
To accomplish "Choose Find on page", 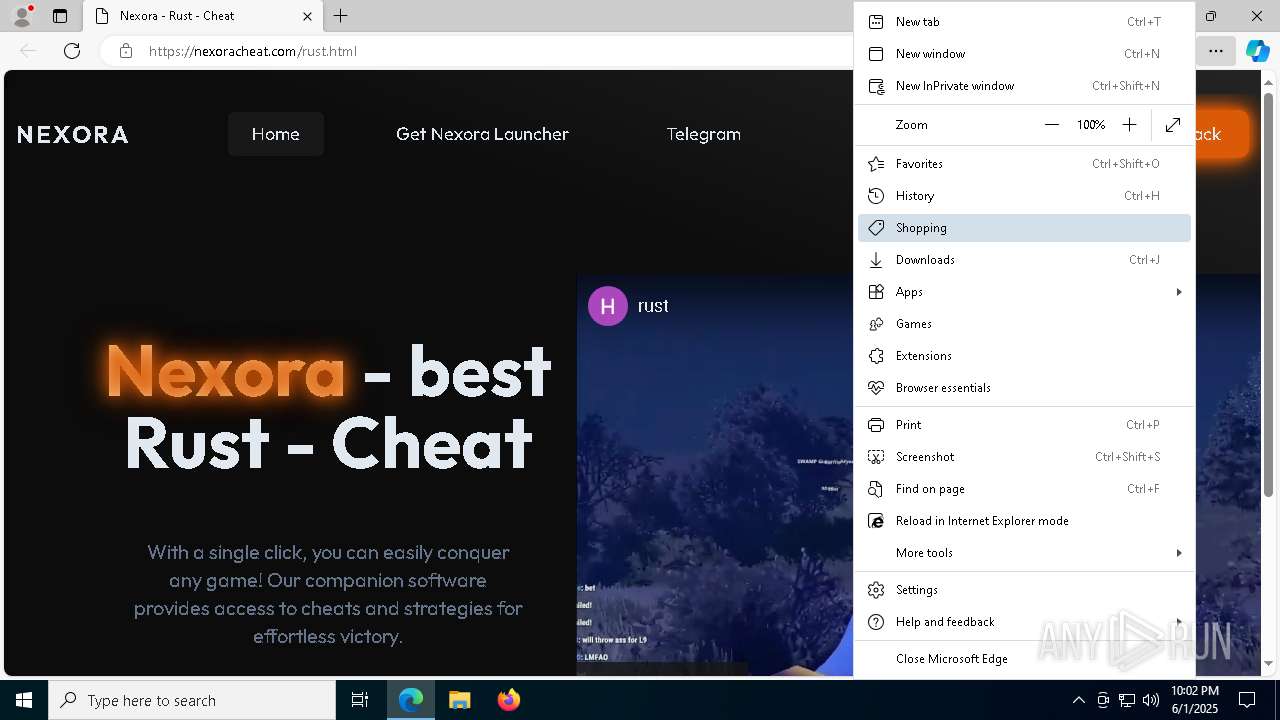I will point(1024,489).
